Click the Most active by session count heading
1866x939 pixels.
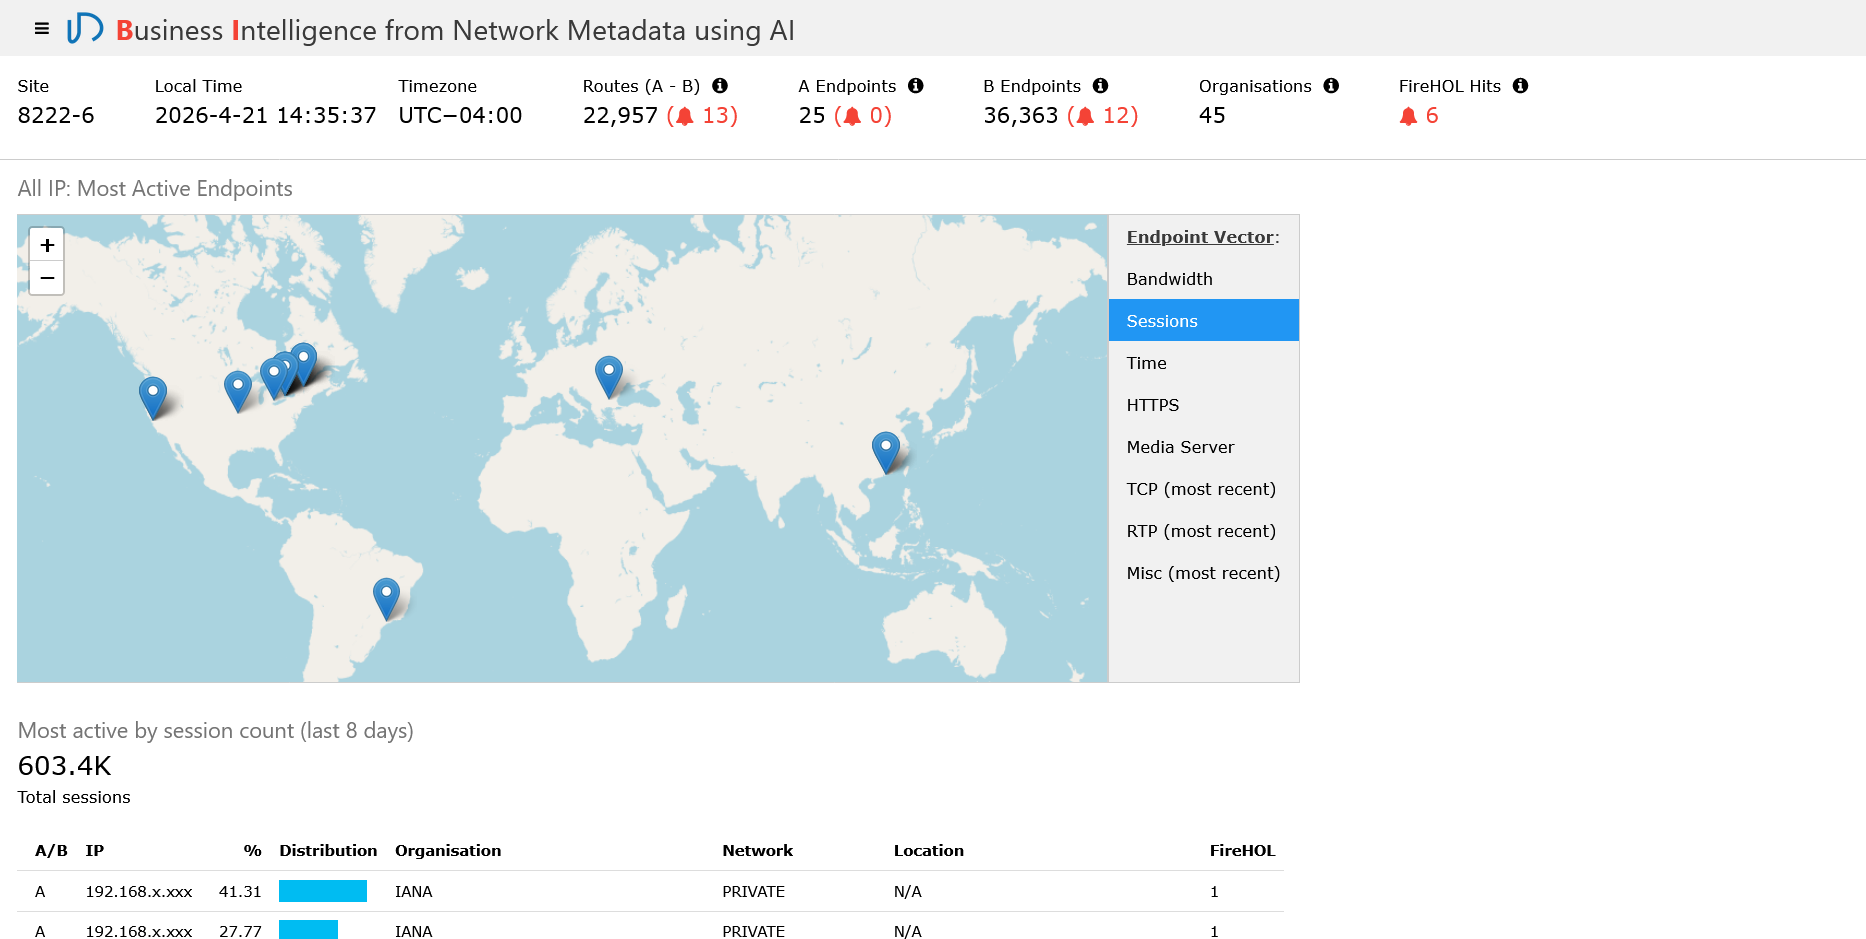[216, 731]
